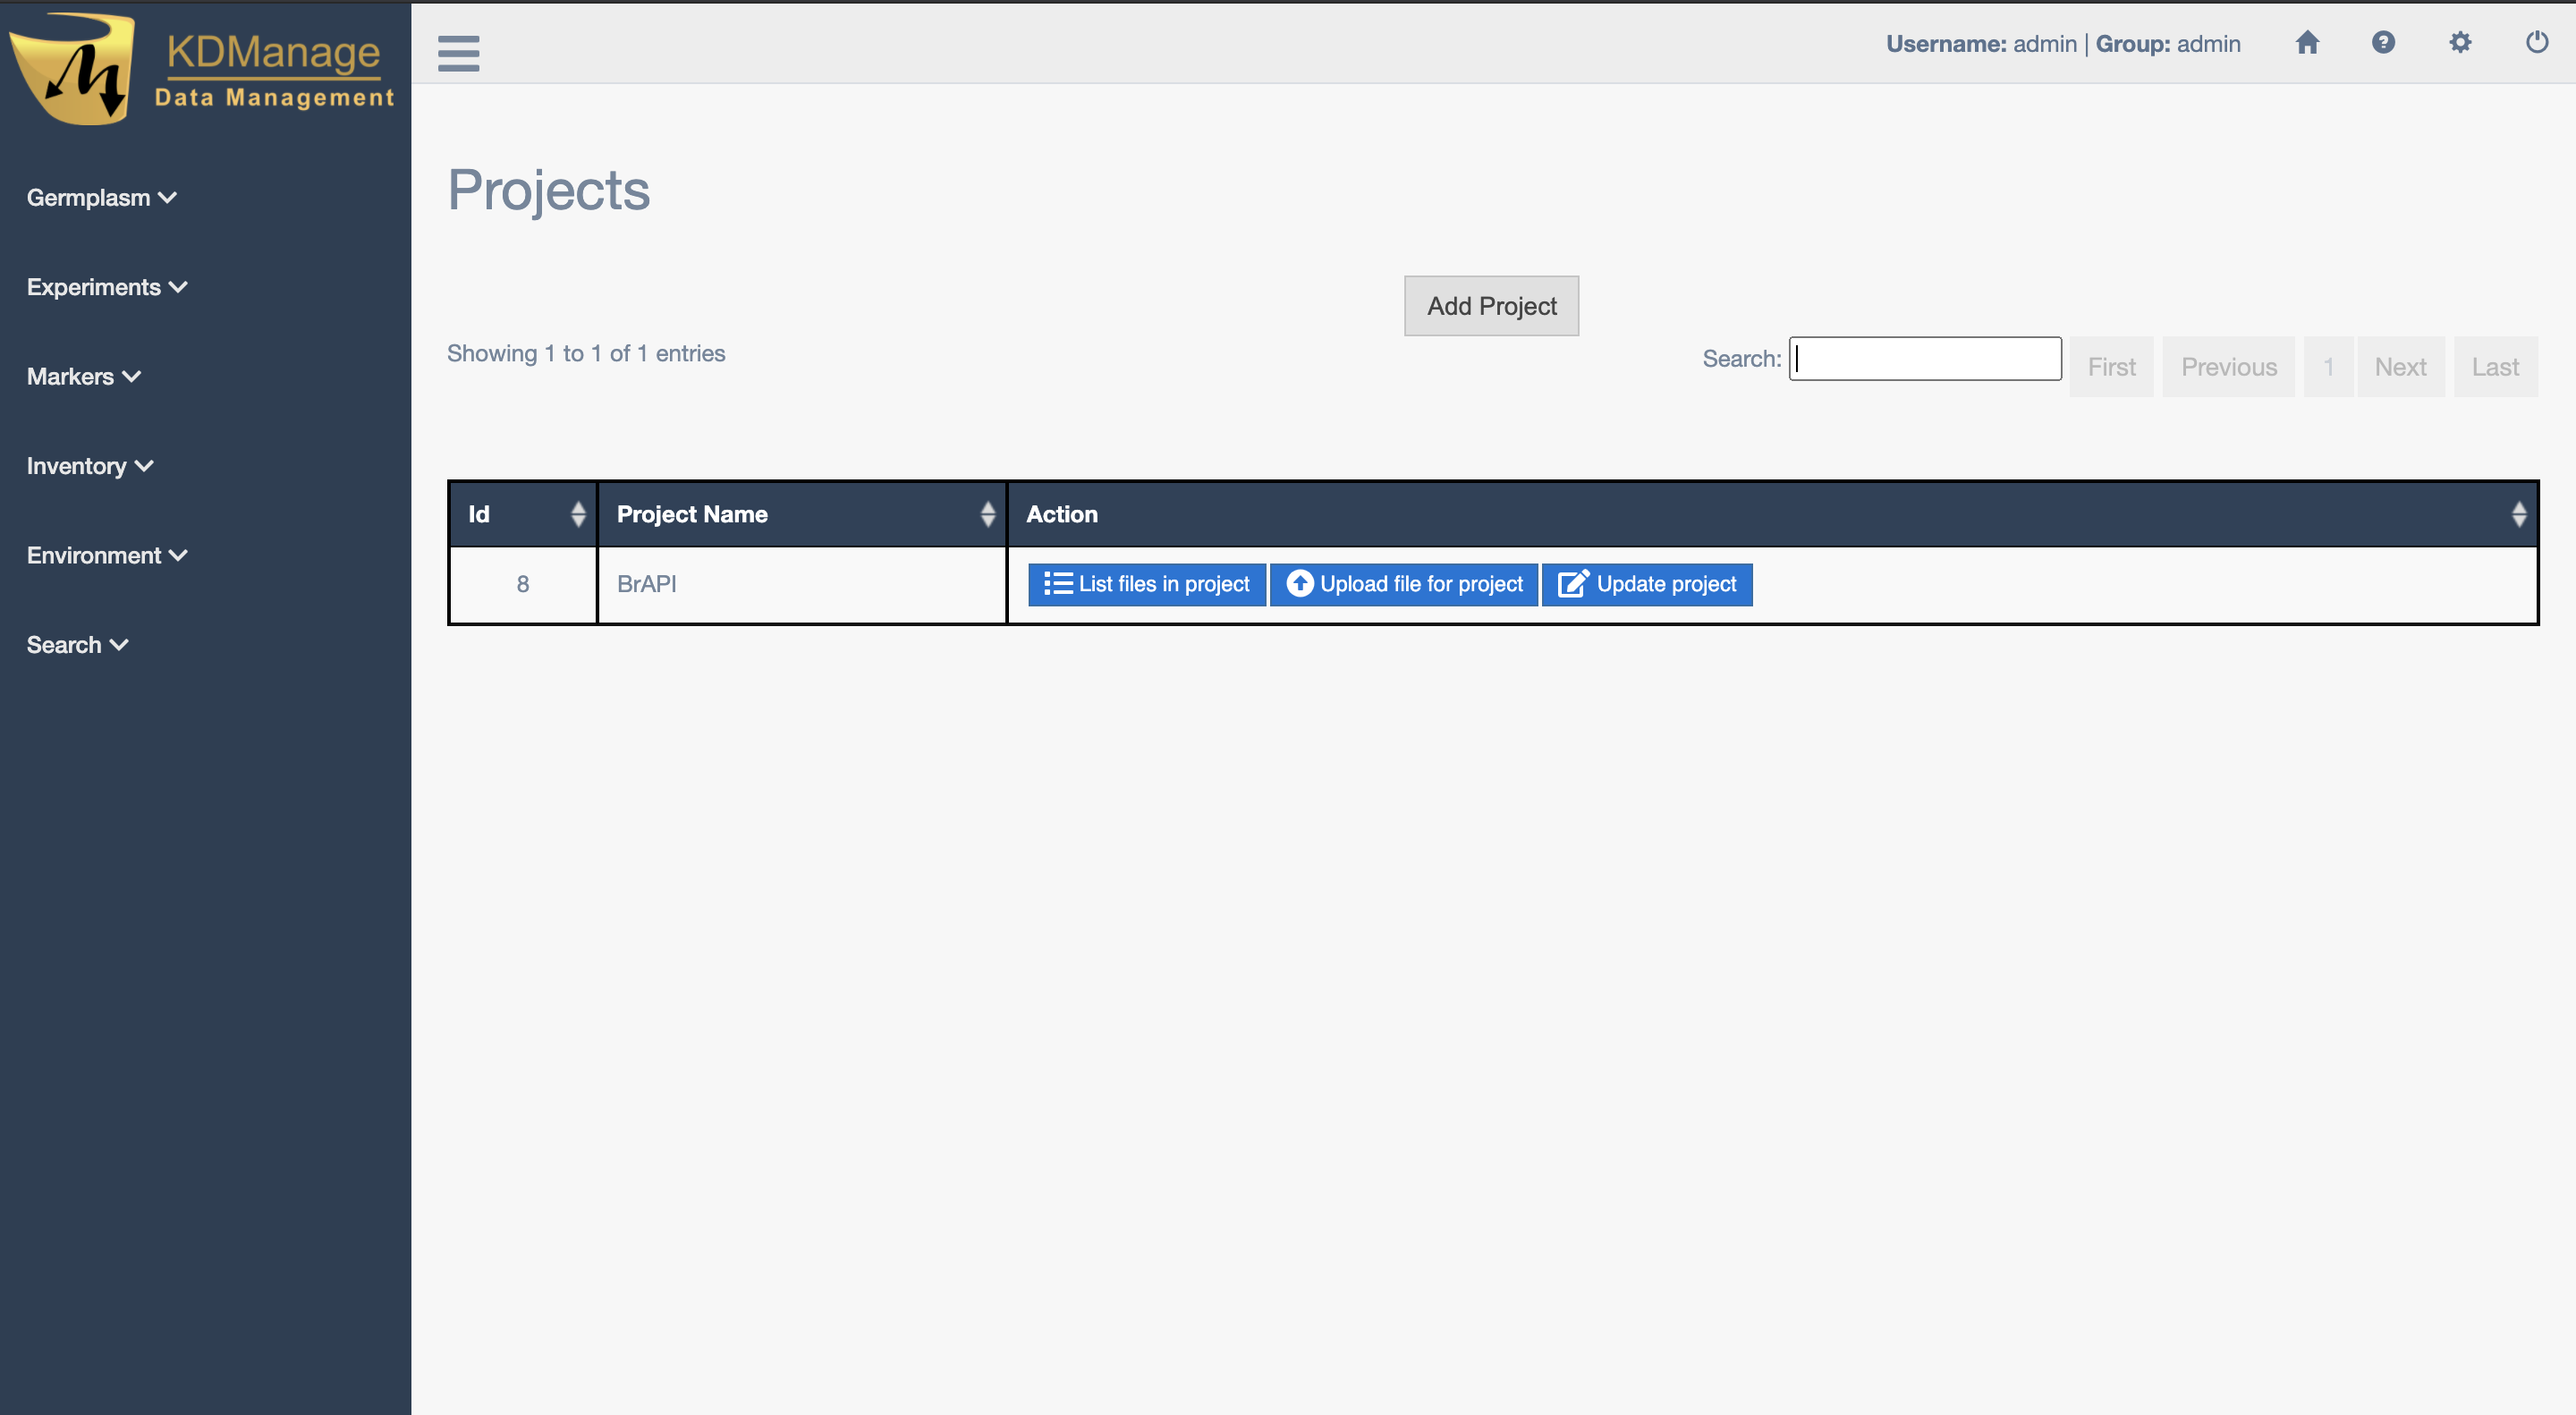
Task: Open the Inventory sidebar menu
Action: pos(89,466)
